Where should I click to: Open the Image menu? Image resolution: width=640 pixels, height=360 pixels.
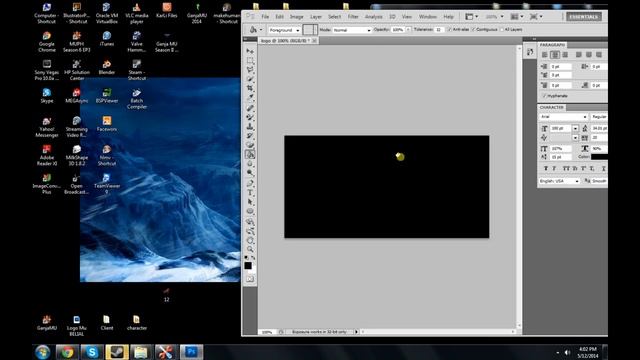(x=297, y=17)
